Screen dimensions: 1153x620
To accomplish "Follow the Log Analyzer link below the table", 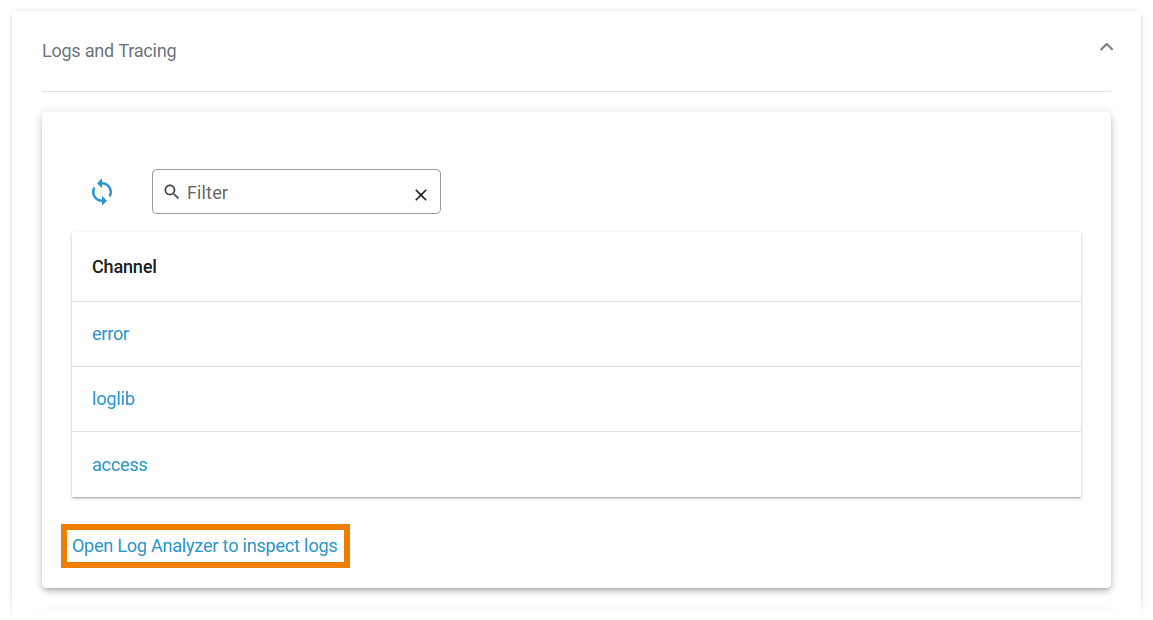I will (x=205, y=547).
